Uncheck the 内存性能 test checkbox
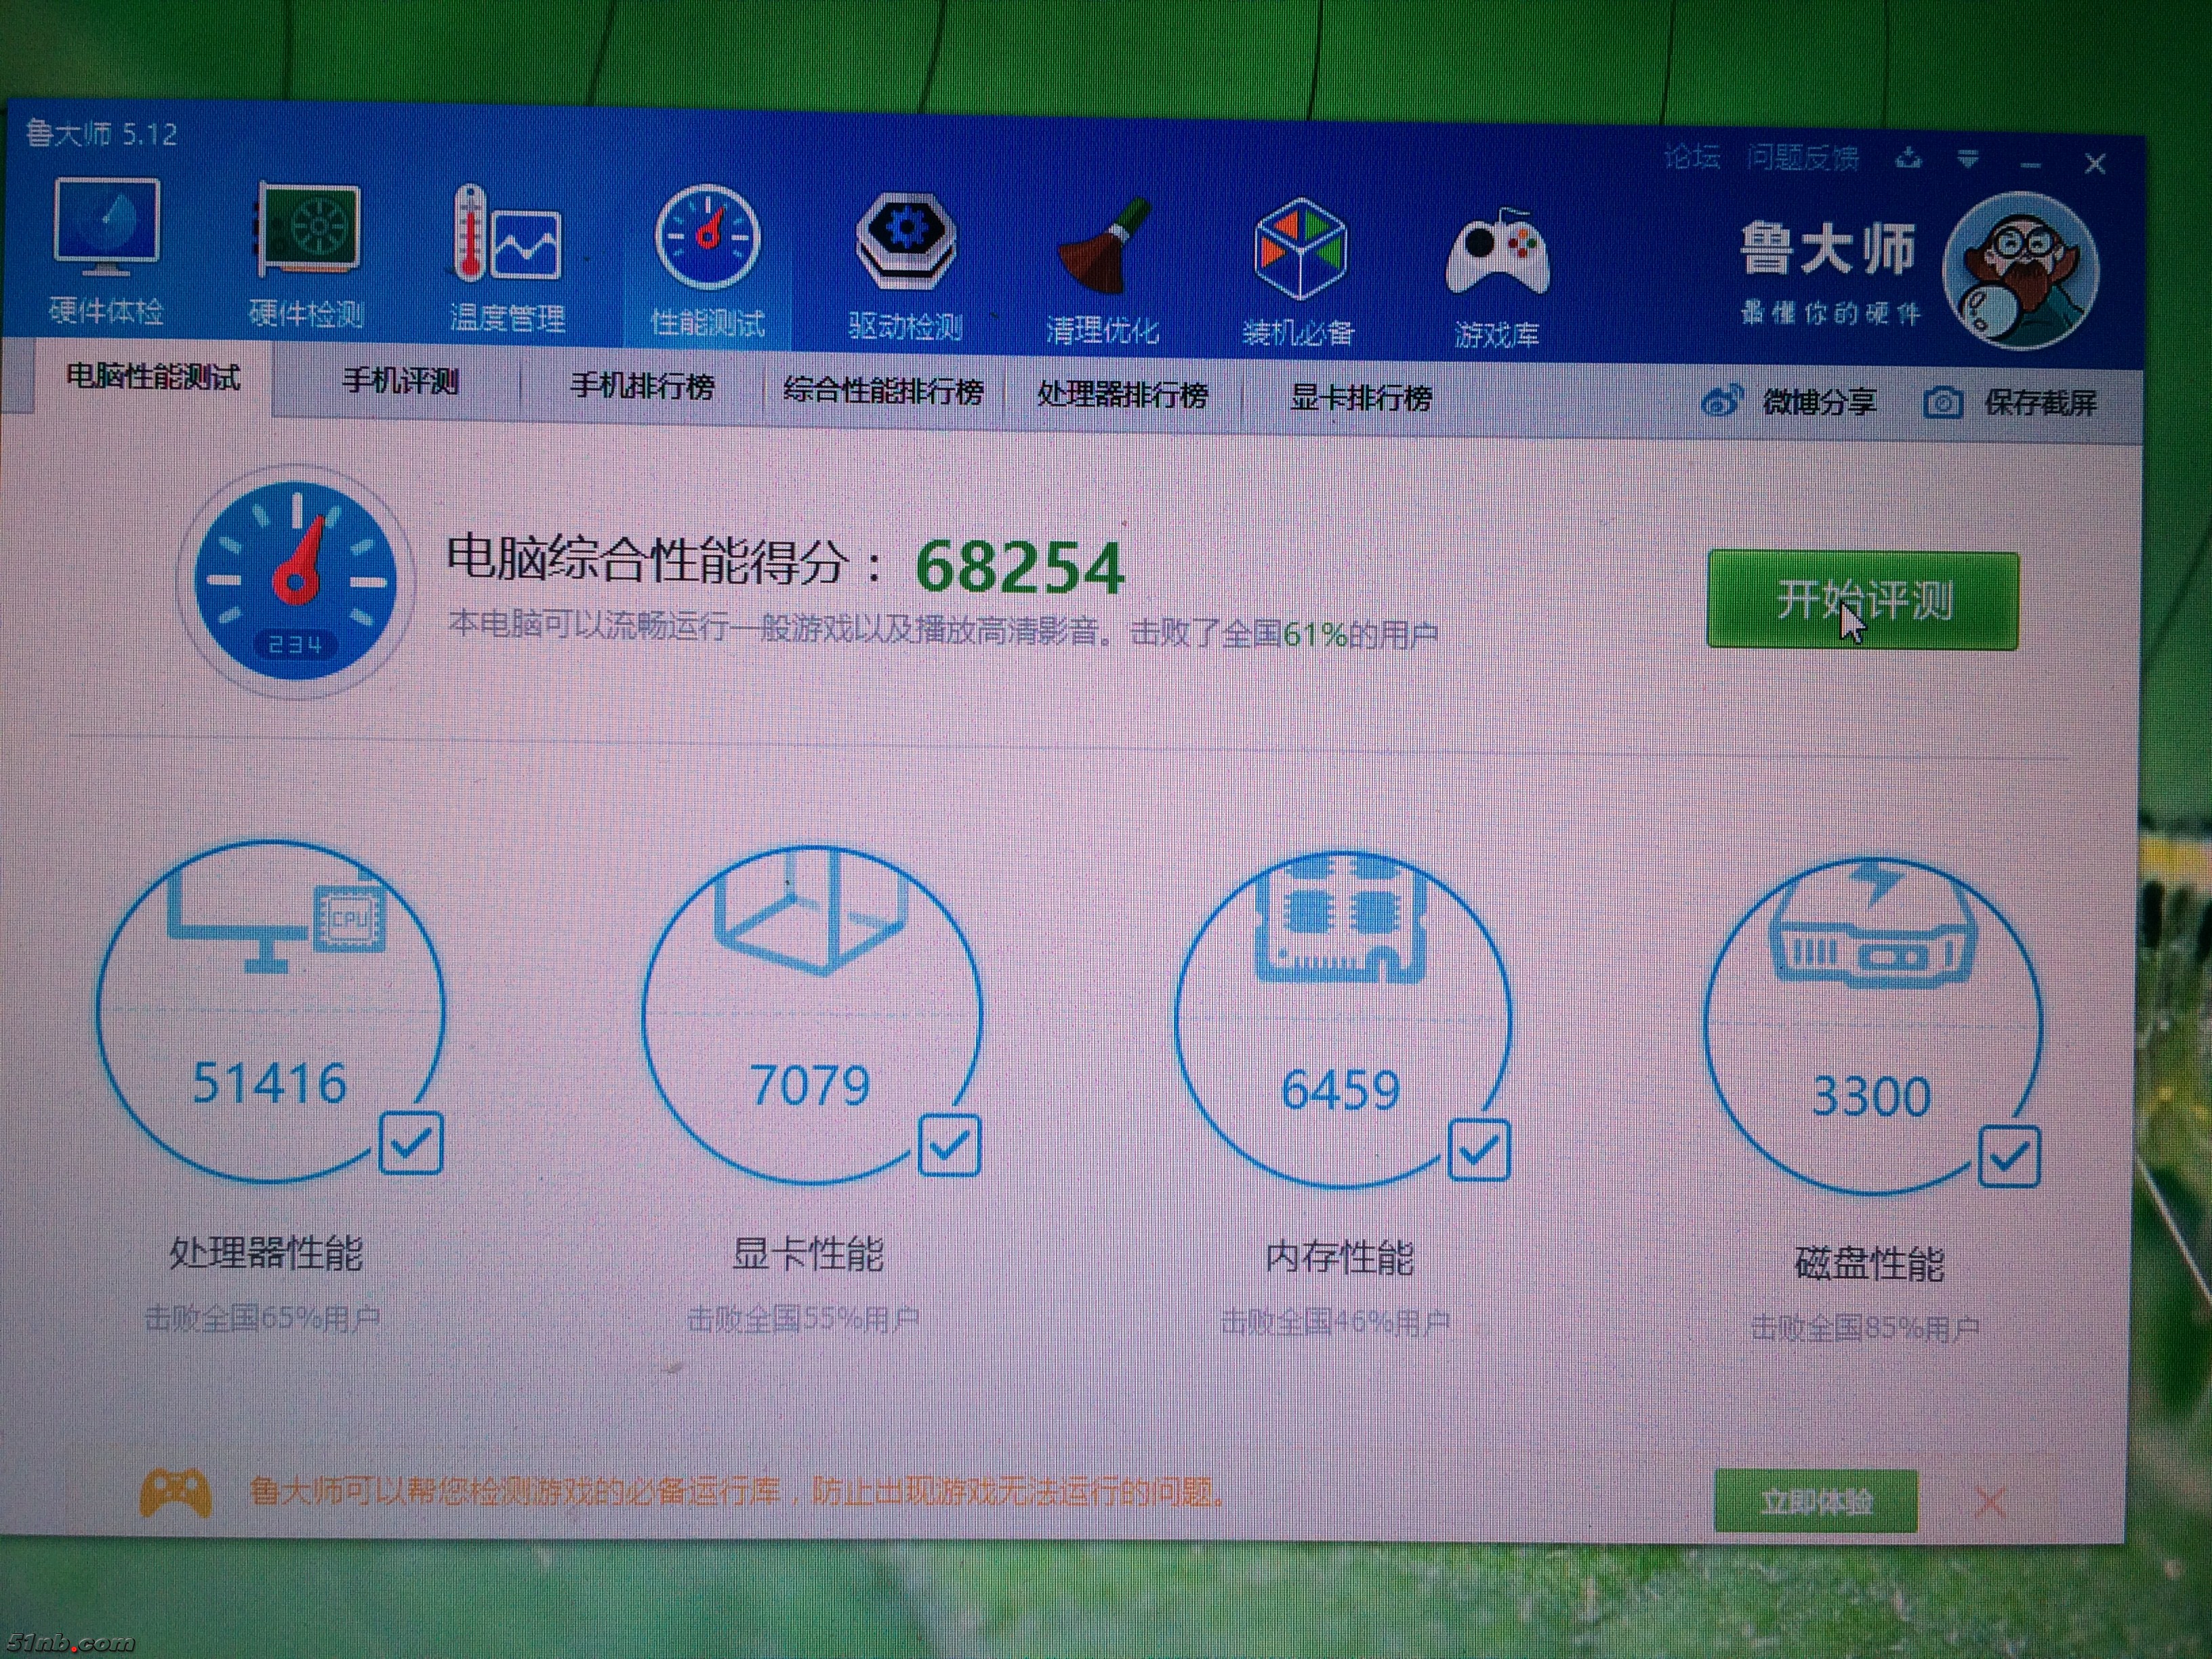This screenshot has width=2212, height=1659. [x=1479, y=1150]
